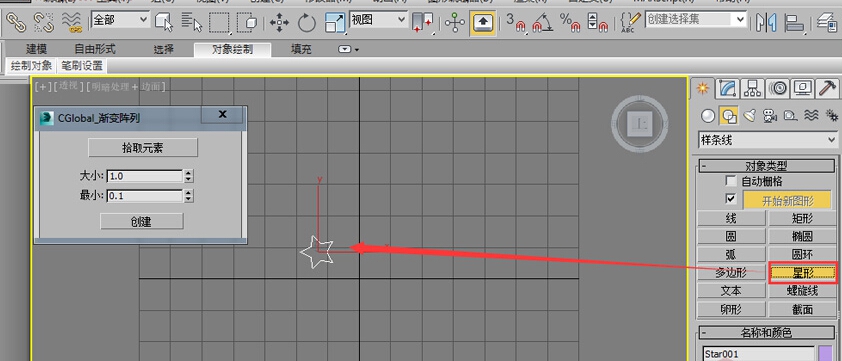842x361 pixels.
Task: Activate the Select and Link tool
Action: (16, 23)
